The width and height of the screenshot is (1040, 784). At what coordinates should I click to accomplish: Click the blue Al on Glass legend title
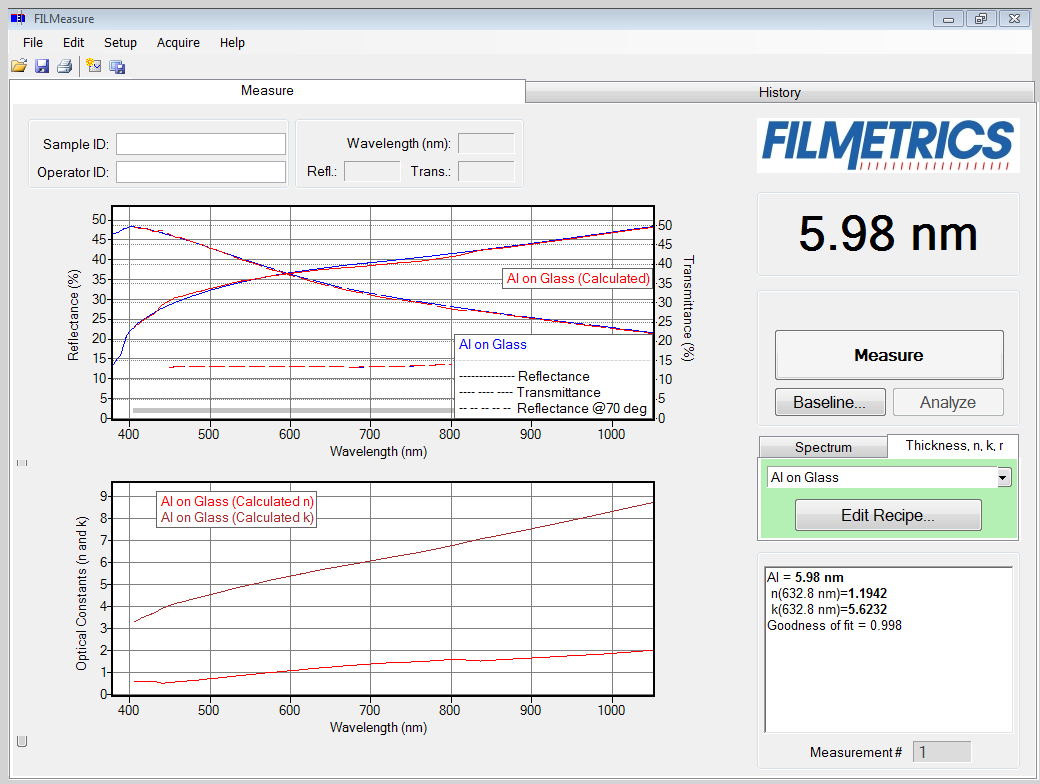[493, 344]
